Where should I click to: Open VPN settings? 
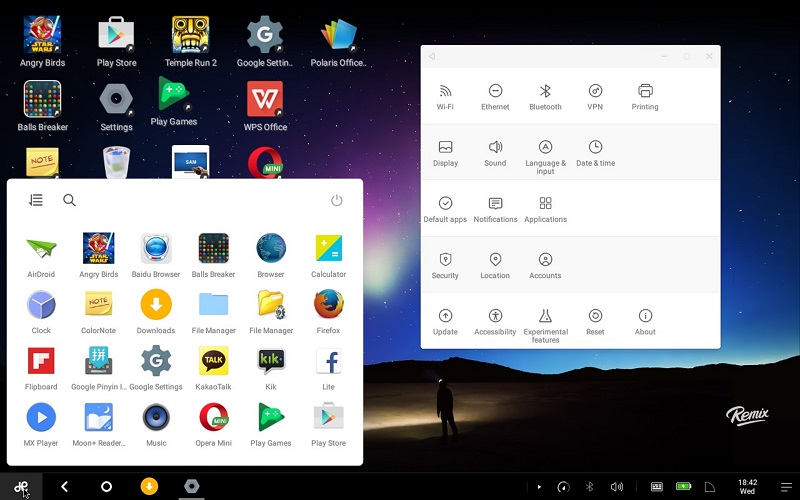pos(595,96)
